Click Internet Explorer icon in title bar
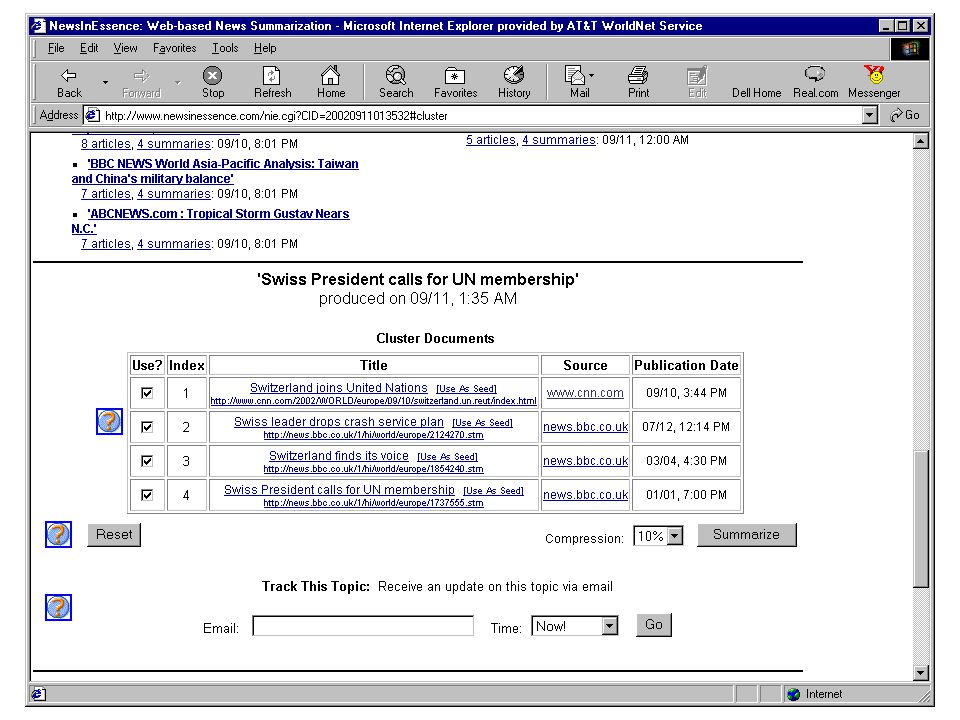The image size is (960, 720). tap(38, 26)
